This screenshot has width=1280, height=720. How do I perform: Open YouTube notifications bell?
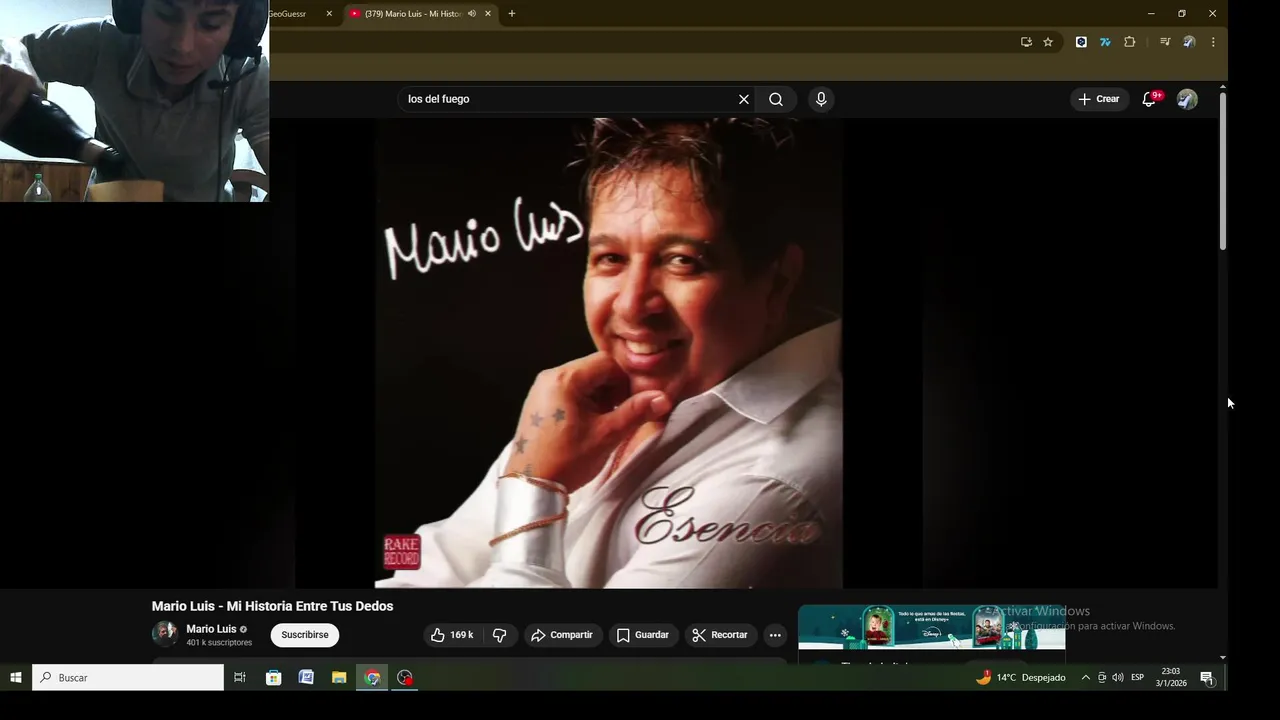1149,99
